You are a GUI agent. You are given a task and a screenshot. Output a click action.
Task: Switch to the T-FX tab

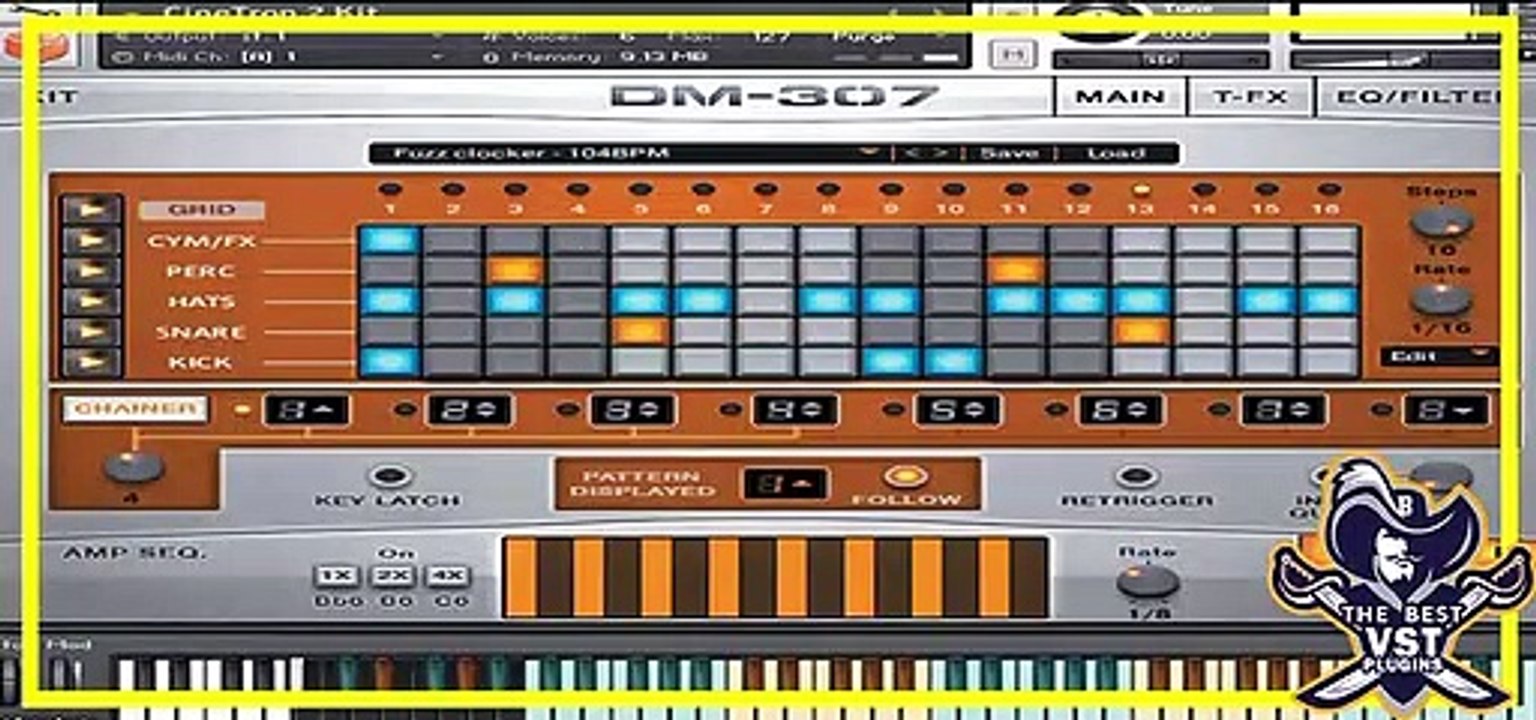click(x=1248, y=97)
